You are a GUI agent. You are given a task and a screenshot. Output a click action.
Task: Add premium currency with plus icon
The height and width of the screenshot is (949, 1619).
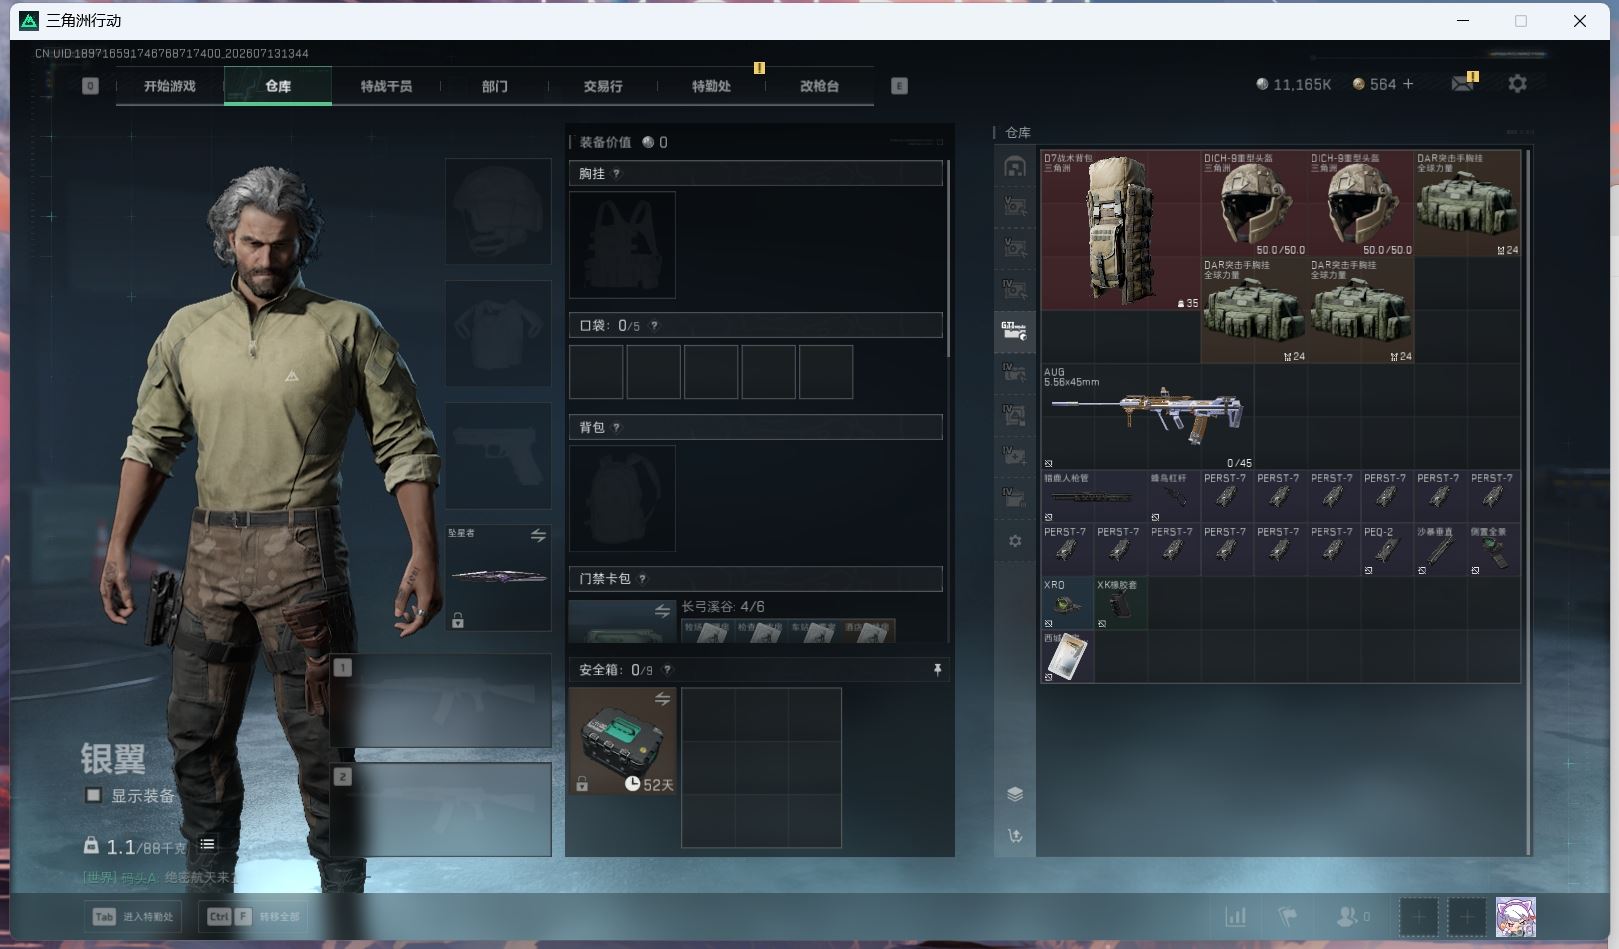1408,84
